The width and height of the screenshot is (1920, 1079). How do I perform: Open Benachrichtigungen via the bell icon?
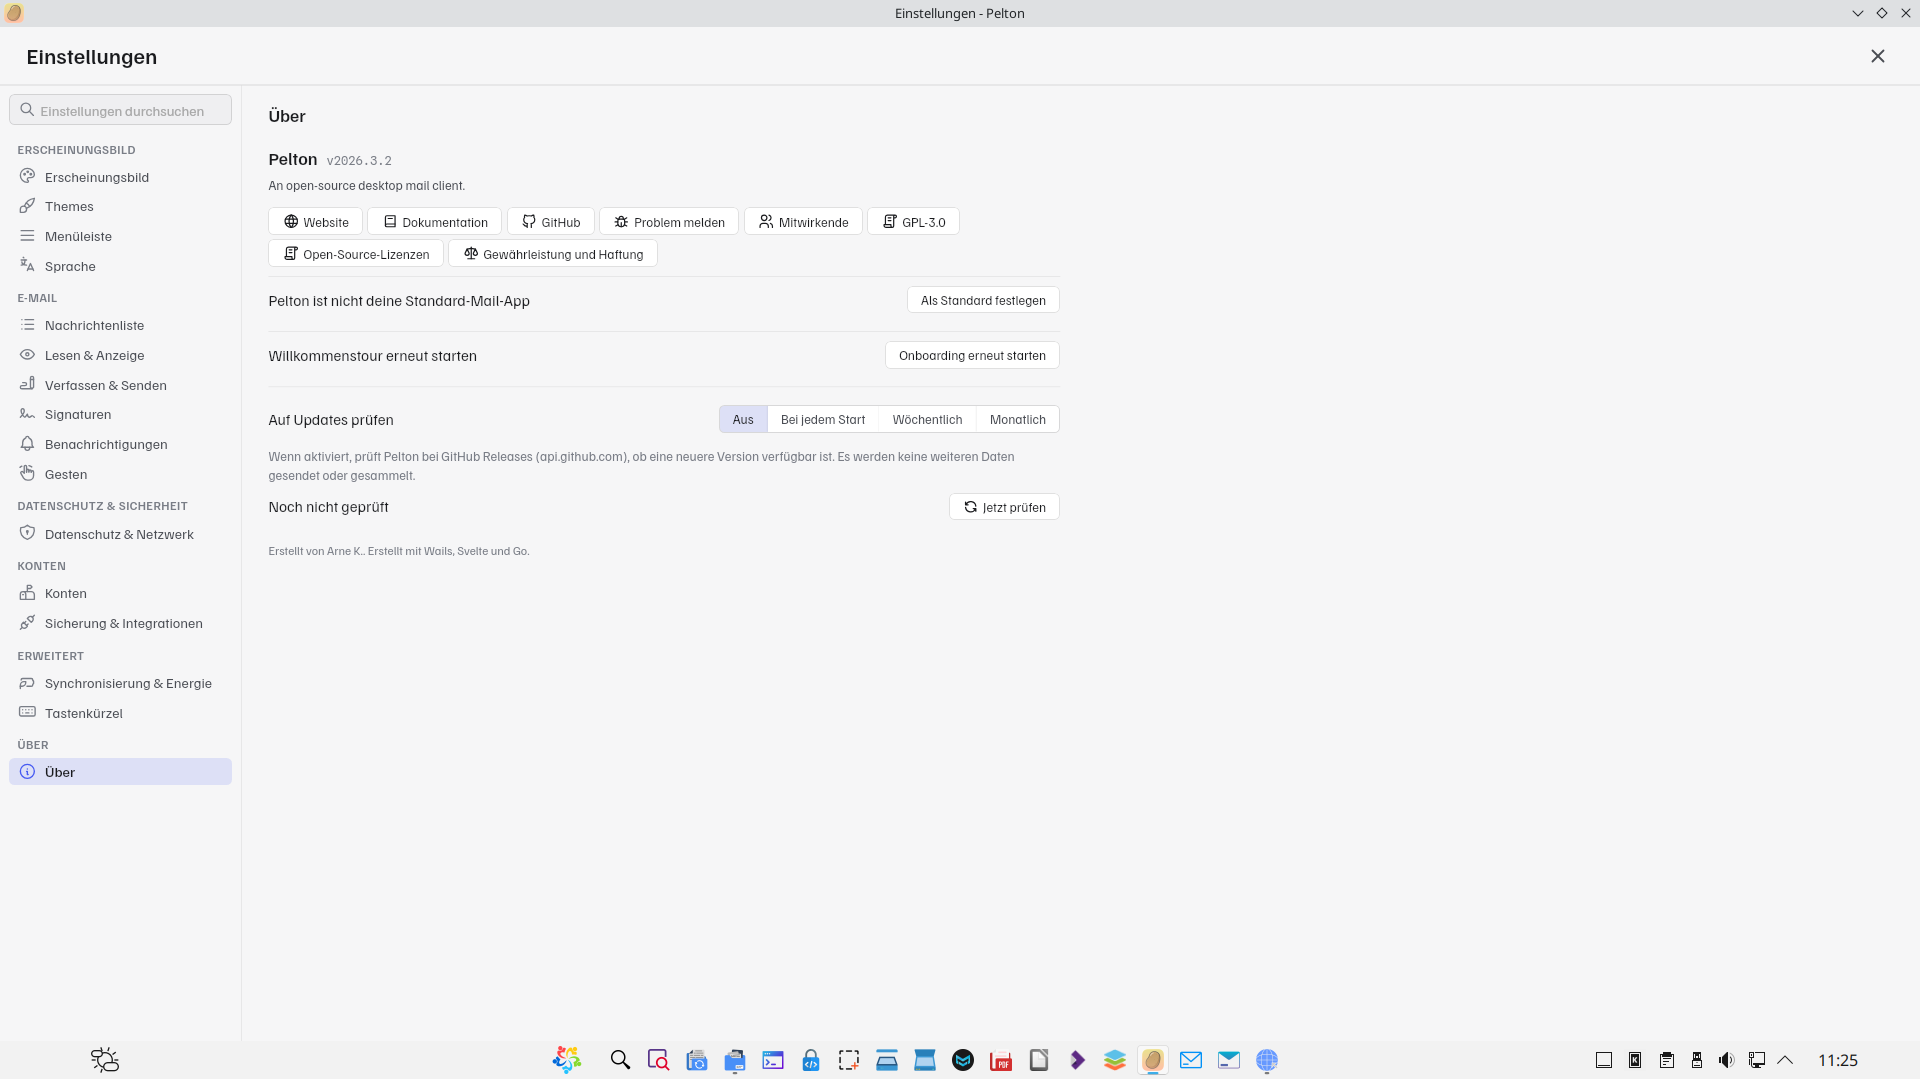click(27, 444)
